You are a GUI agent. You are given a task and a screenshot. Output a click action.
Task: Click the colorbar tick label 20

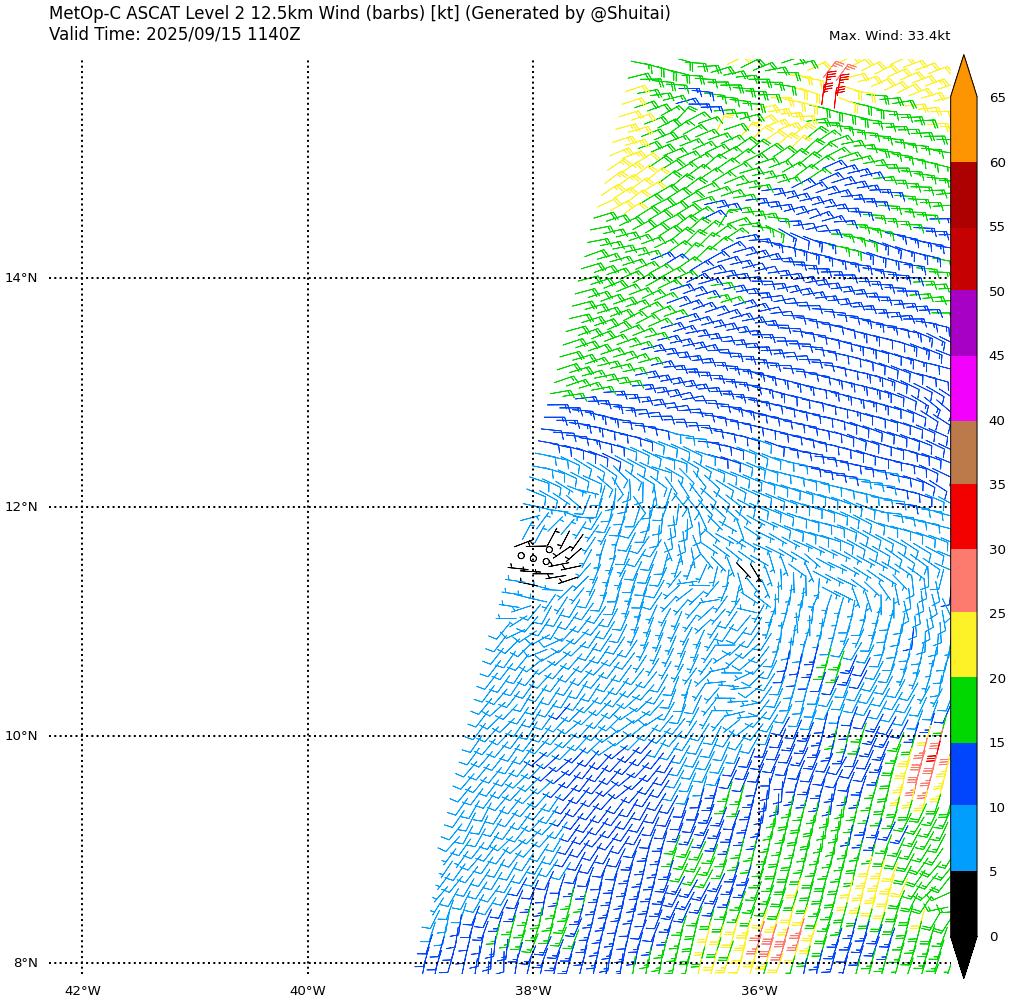(x=997, y=679)
